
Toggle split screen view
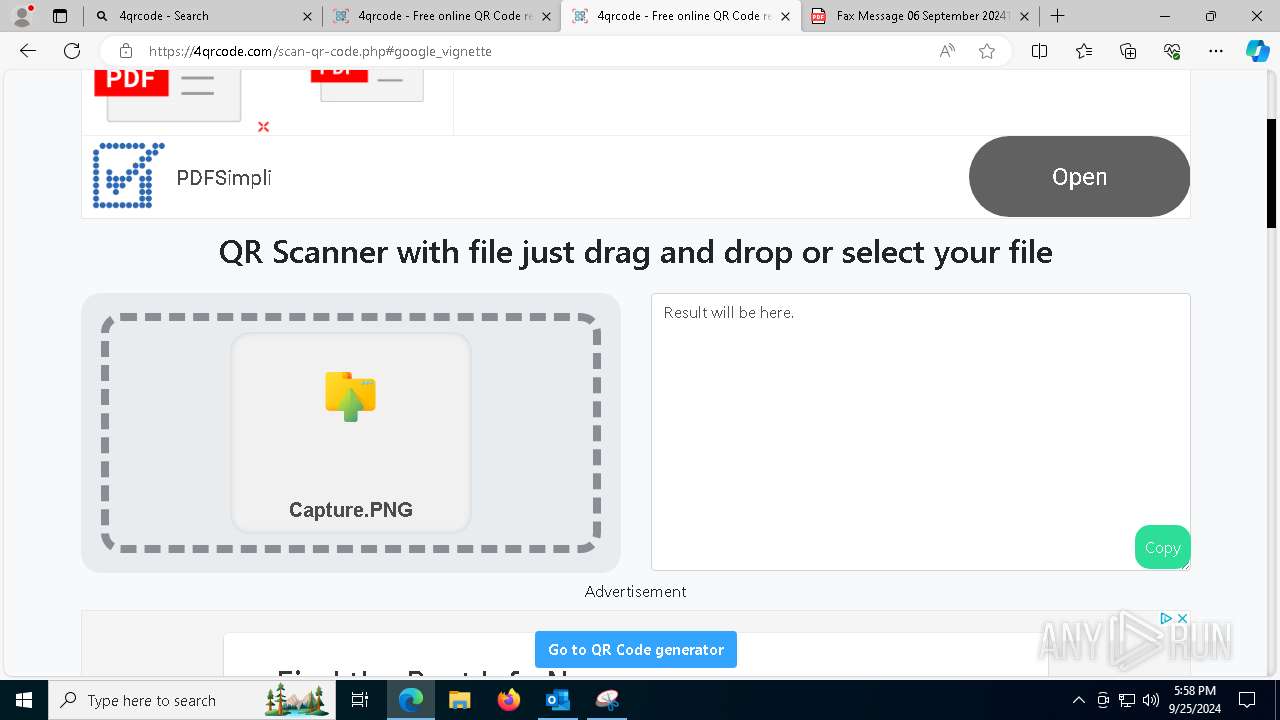(x=1039, y=51)
